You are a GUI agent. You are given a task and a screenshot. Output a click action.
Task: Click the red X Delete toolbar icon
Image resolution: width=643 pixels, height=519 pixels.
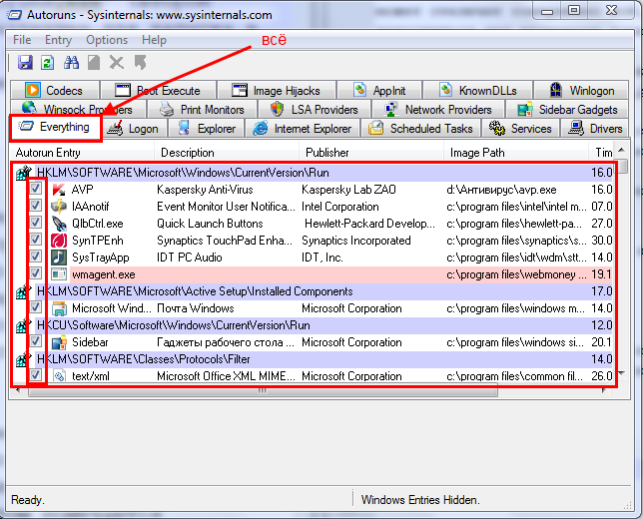116,63
